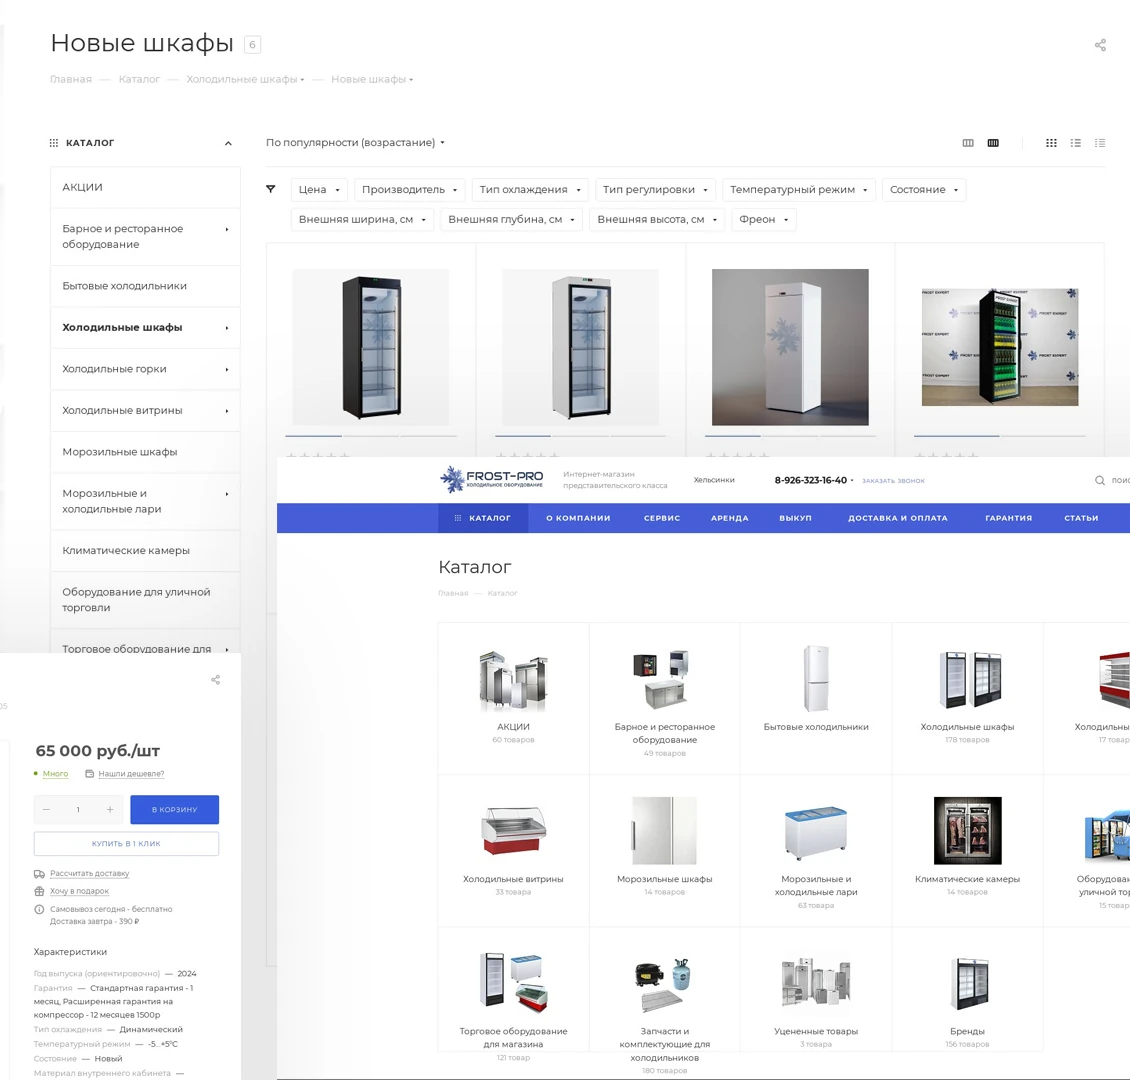Open the Тип охлаждения filter dropdown
This screenshot has height=1080, width=1130.
point(530,189)
